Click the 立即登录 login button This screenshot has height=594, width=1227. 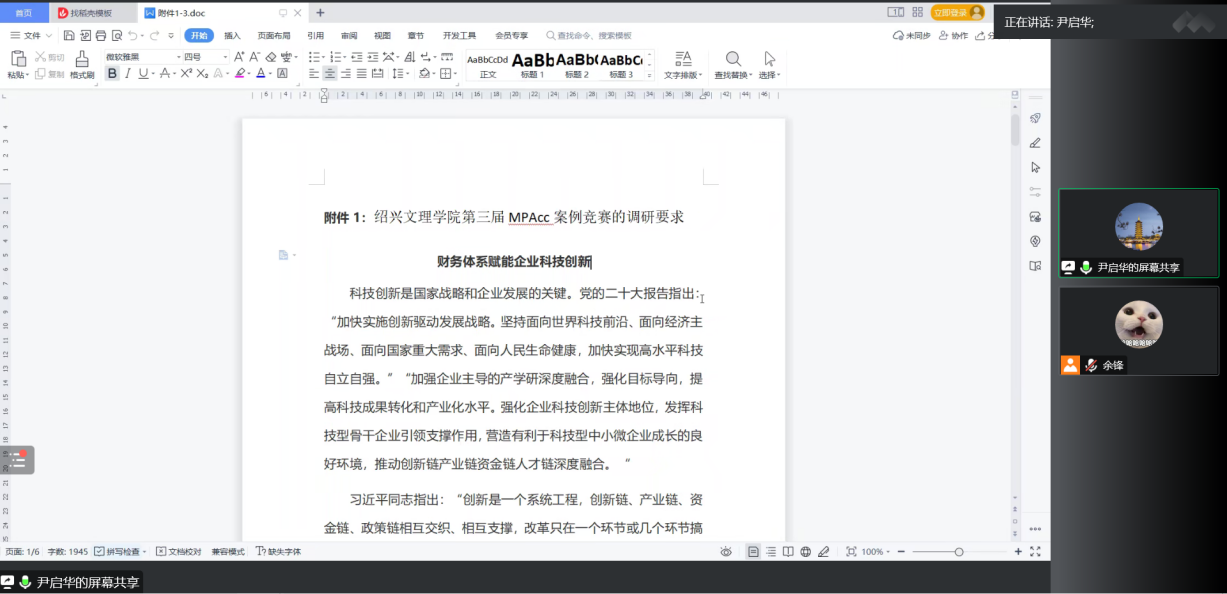click(x=958, y=12)
